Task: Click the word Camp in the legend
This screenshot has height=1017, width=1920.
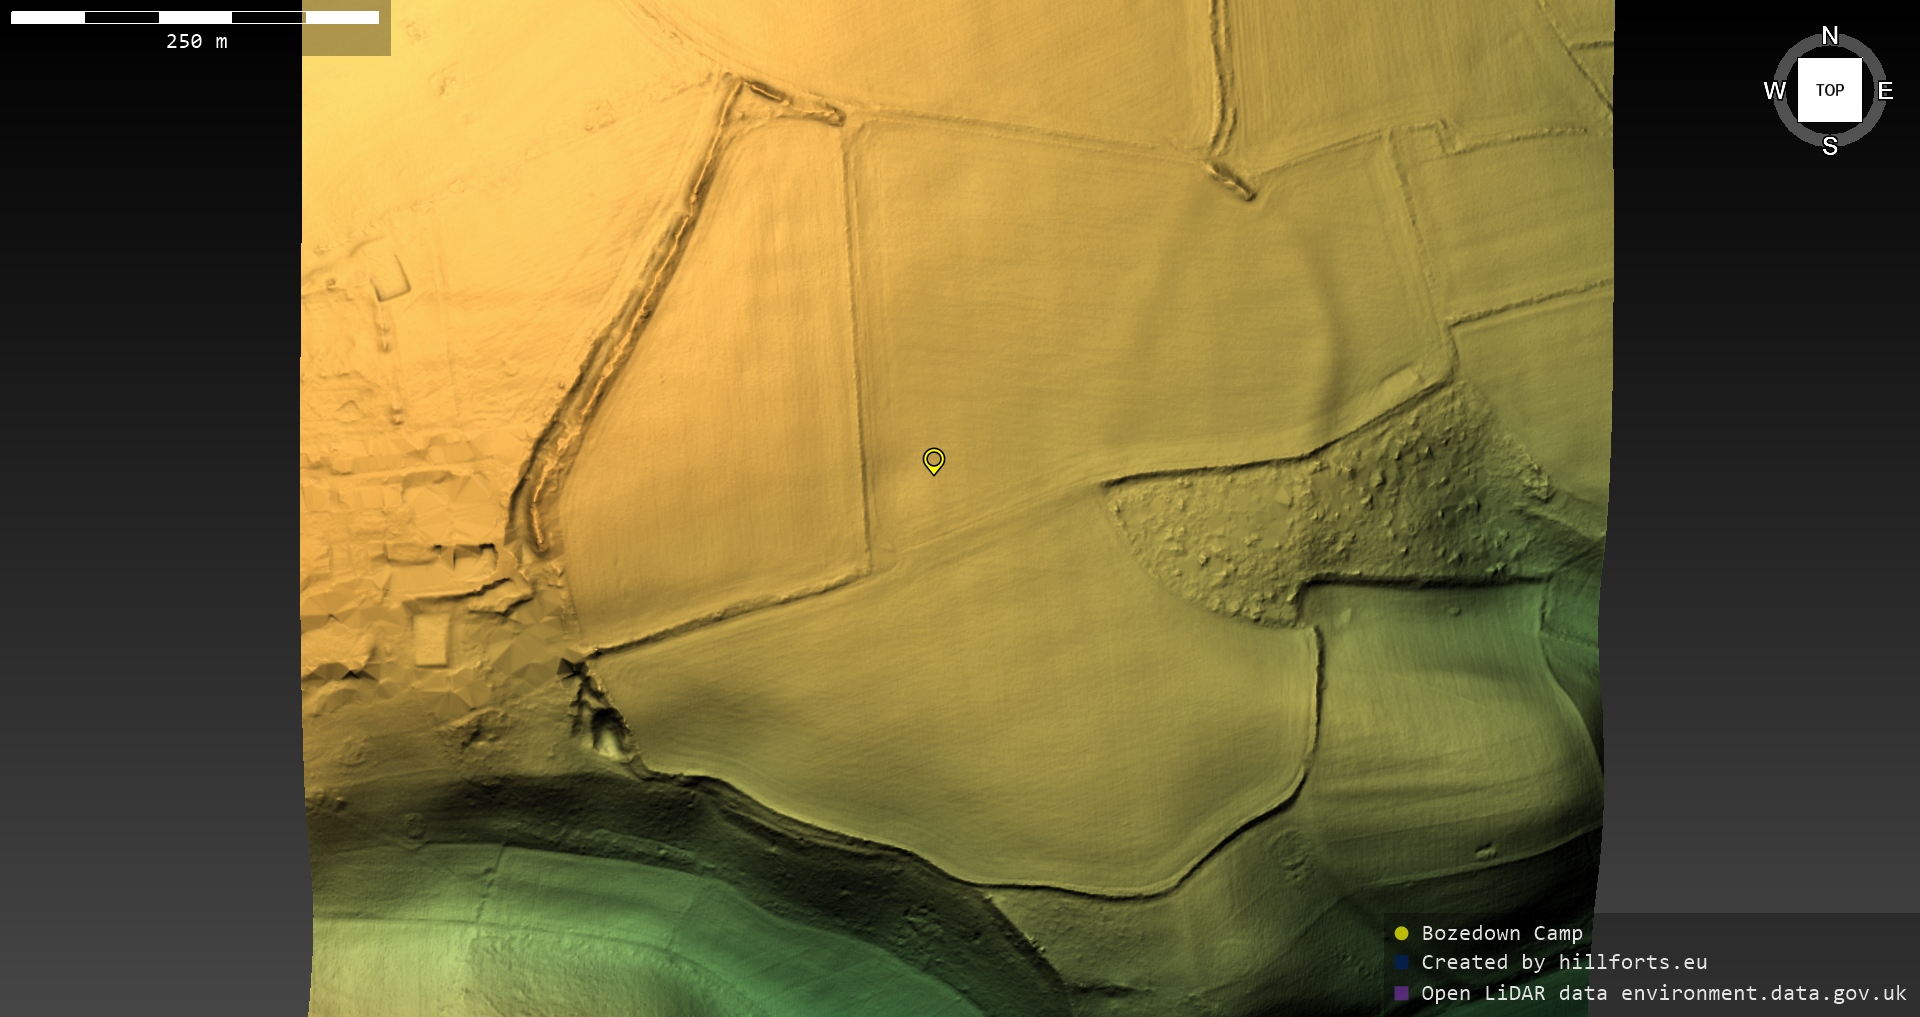Action: tap(1557, 933)
